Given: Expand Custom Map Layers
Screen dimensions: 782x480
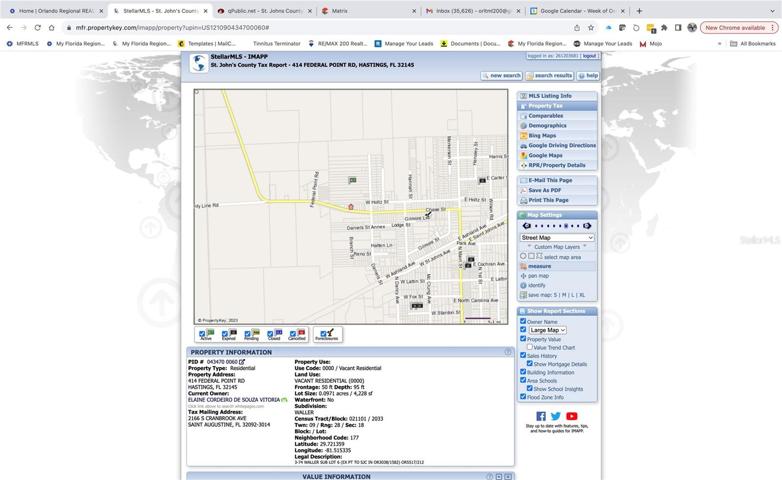Looking at the screenshot, I should point(557,247).
